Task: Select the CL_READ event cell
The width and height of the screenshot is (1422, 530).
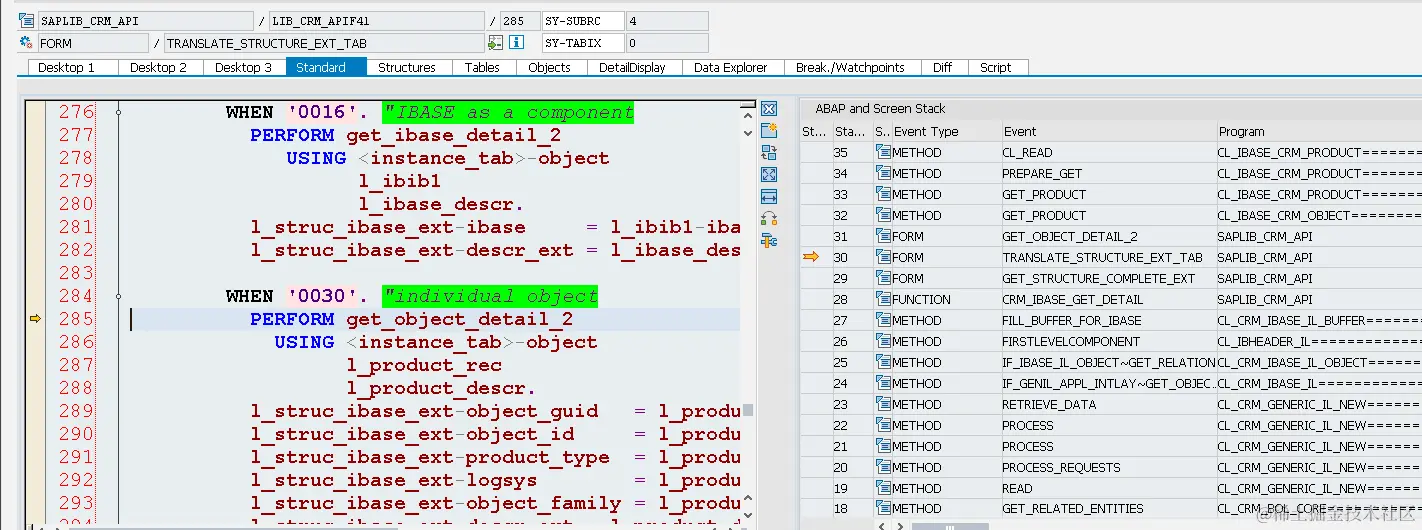Action: [1108, 153]
